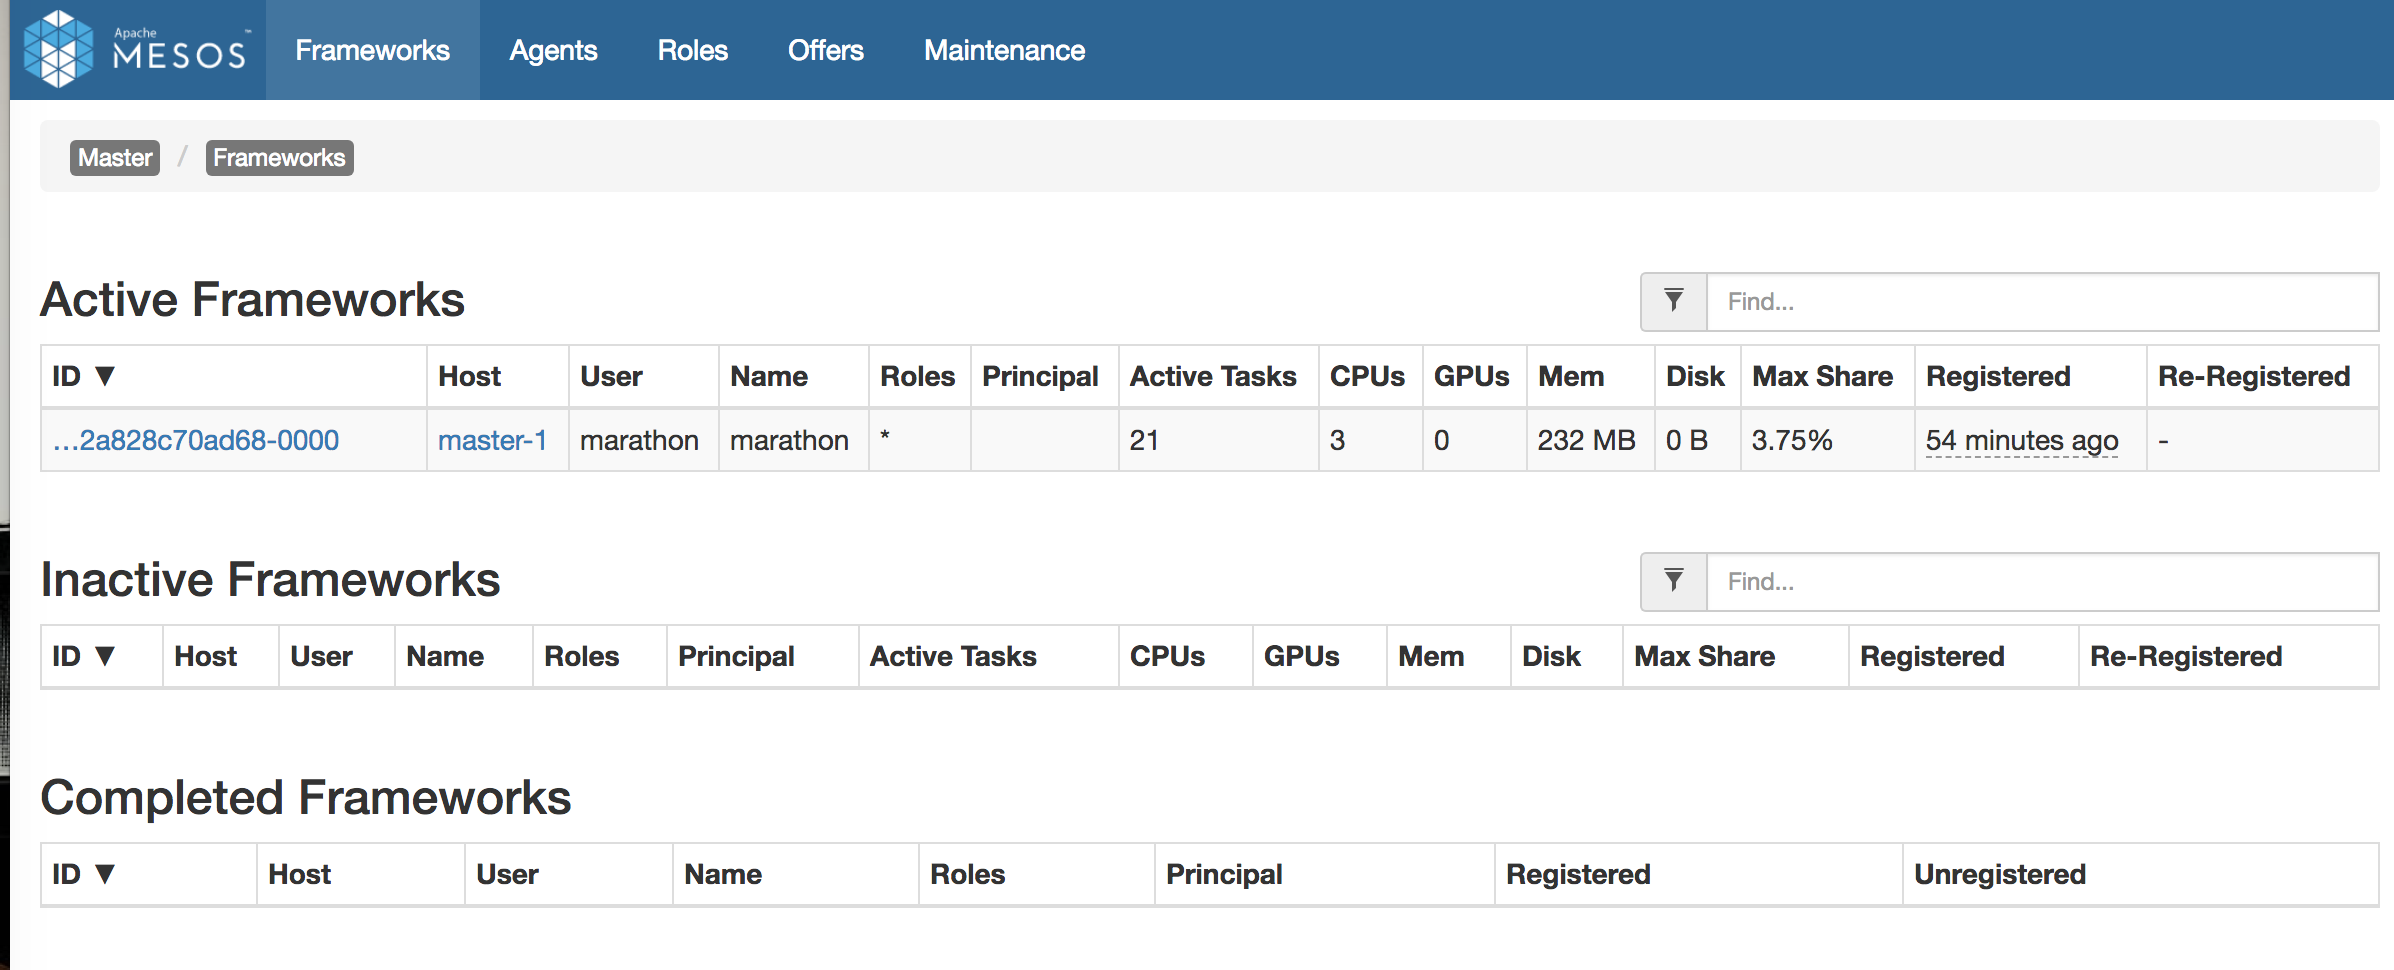2394x970 pixels.
Task: Click the Frameworks breadcrumb
Action: coord(279,157)
